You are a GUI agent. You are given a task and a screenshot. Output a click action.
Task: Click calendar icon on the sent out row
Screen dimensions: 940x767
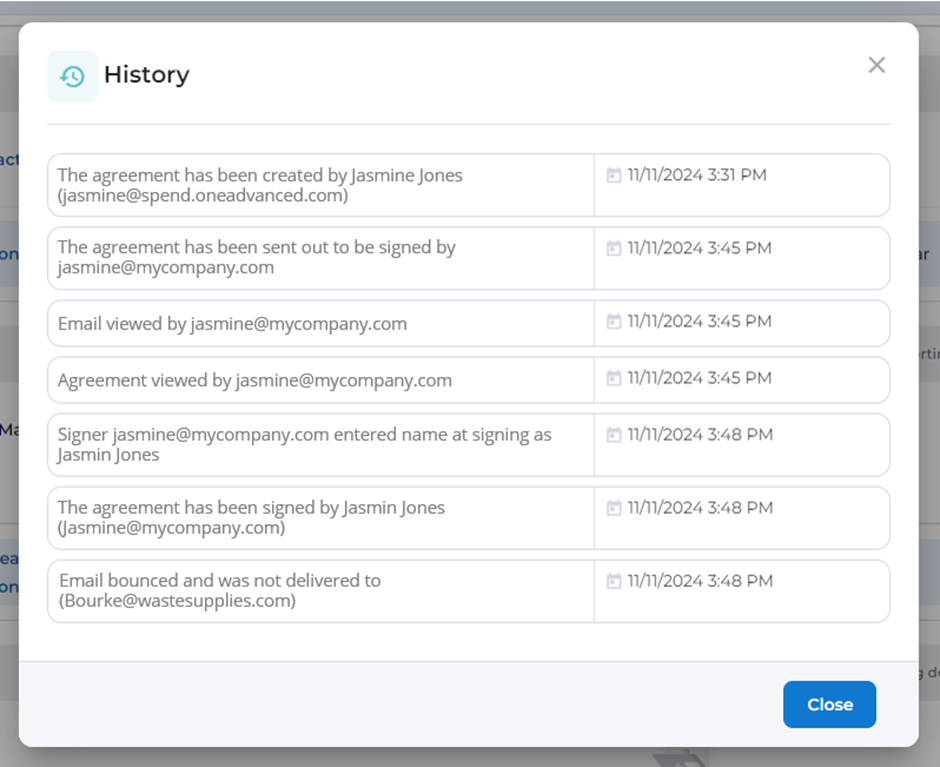614,248
